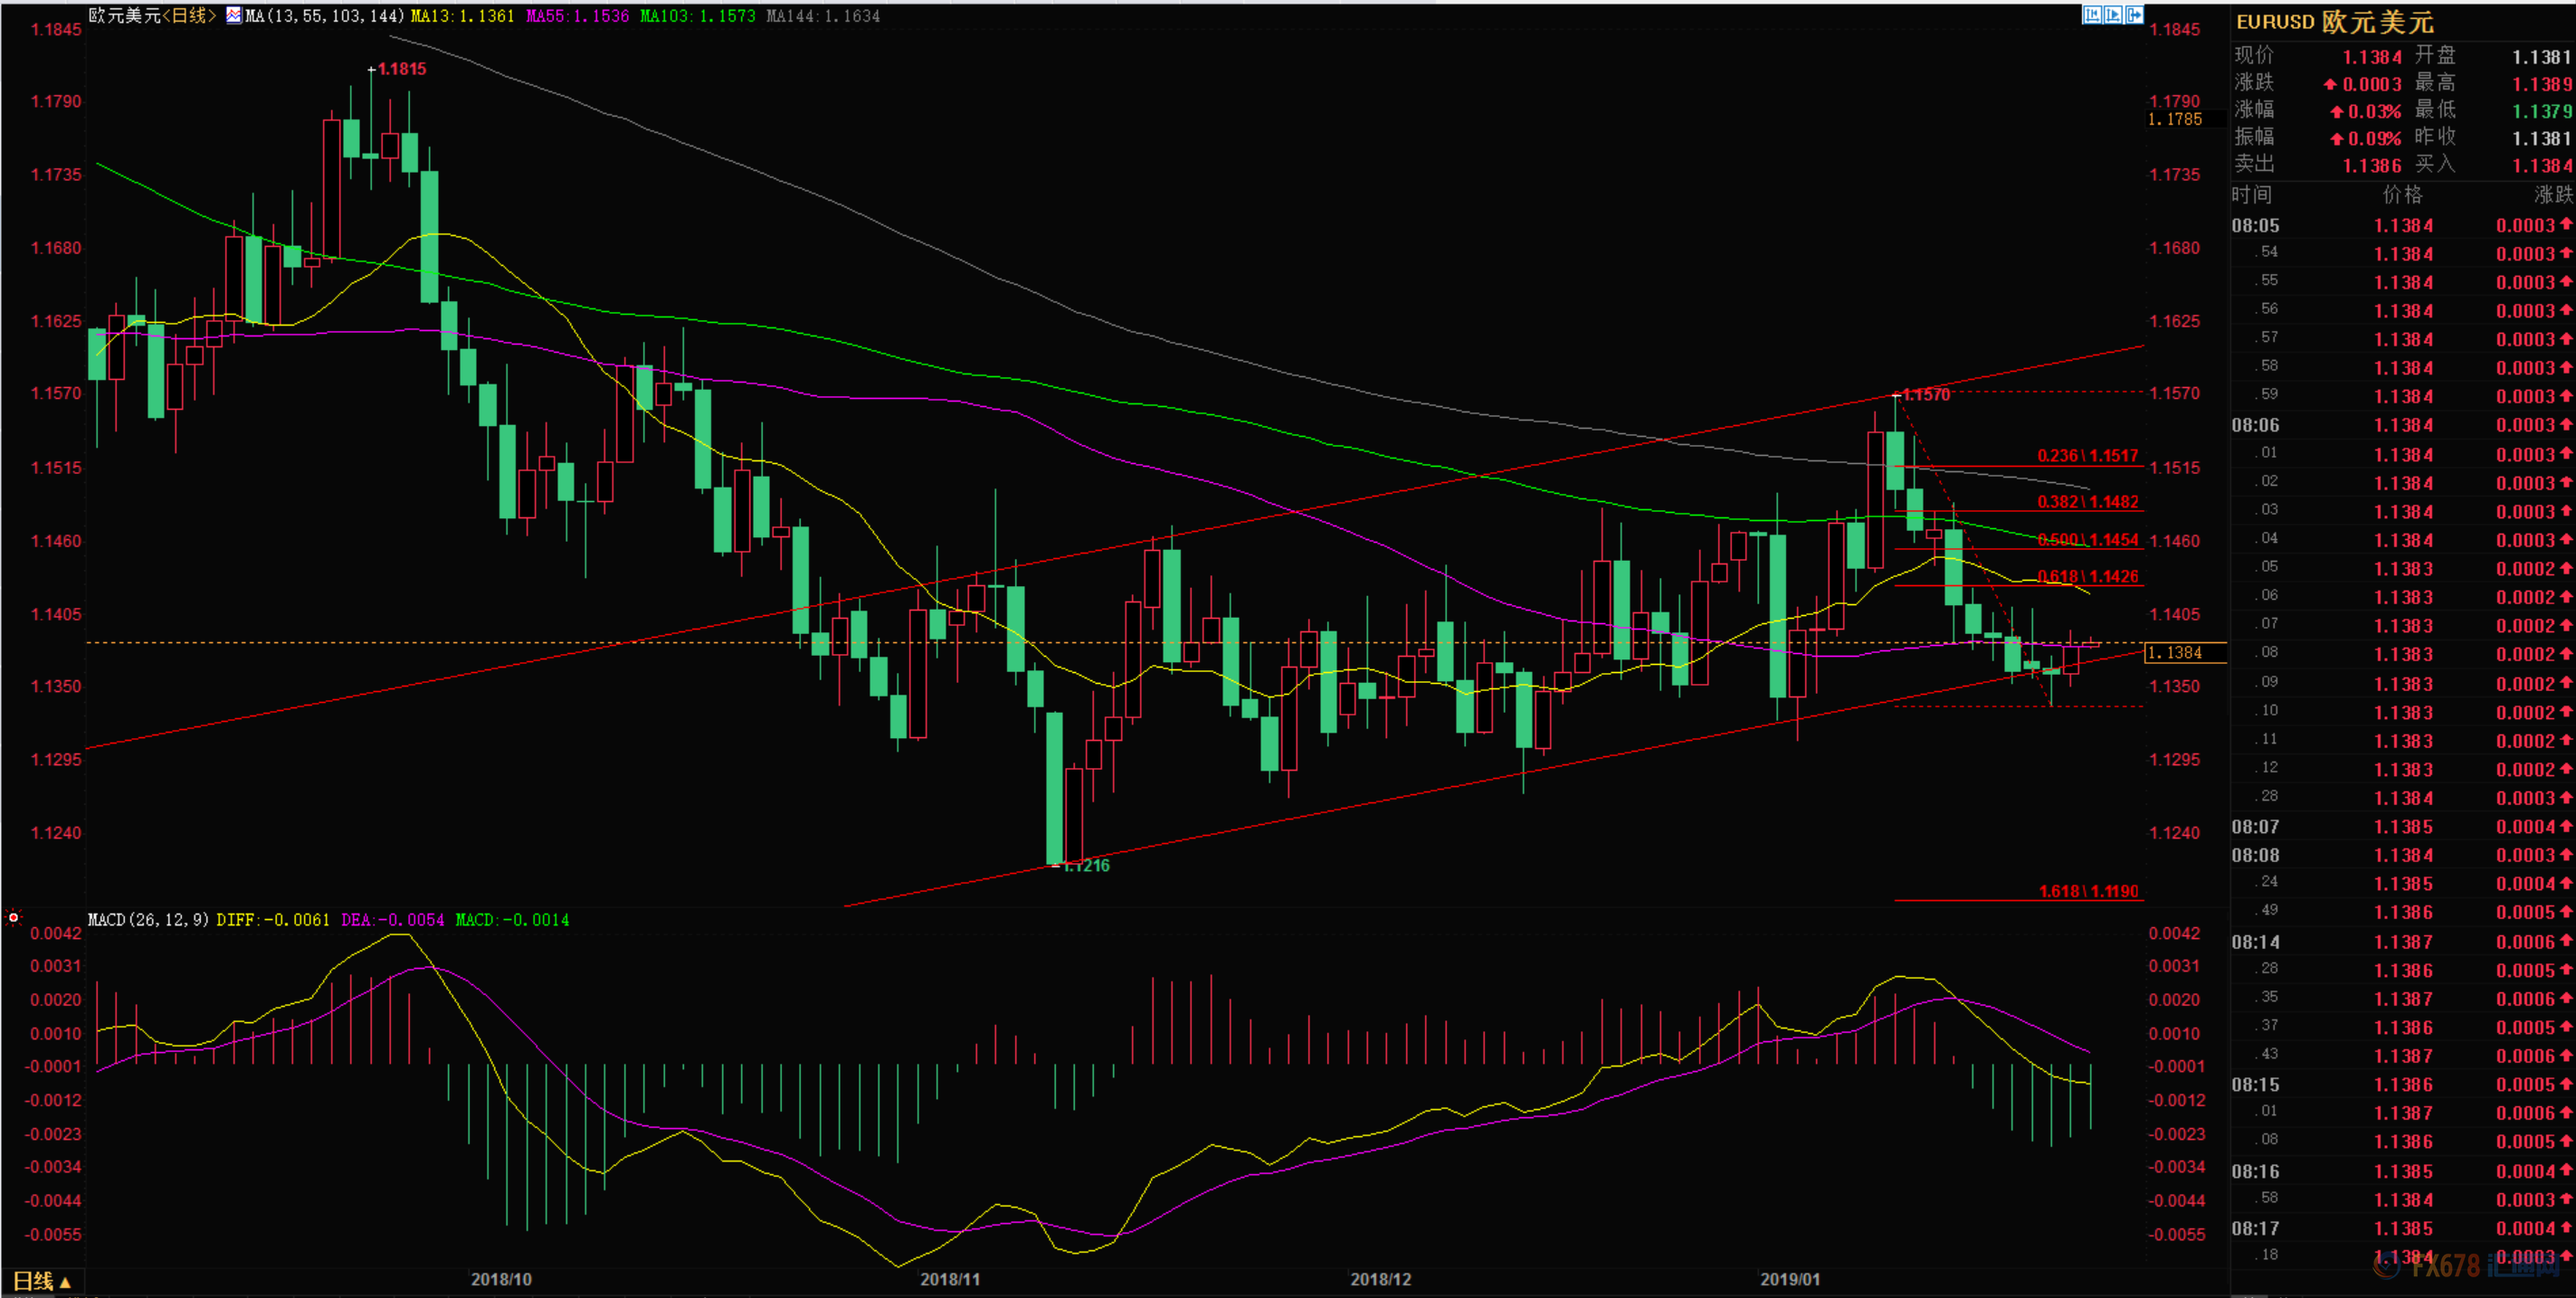Click the 买入 price 1.1384
The image size is (2576, 1298).
click(2542, 165)
